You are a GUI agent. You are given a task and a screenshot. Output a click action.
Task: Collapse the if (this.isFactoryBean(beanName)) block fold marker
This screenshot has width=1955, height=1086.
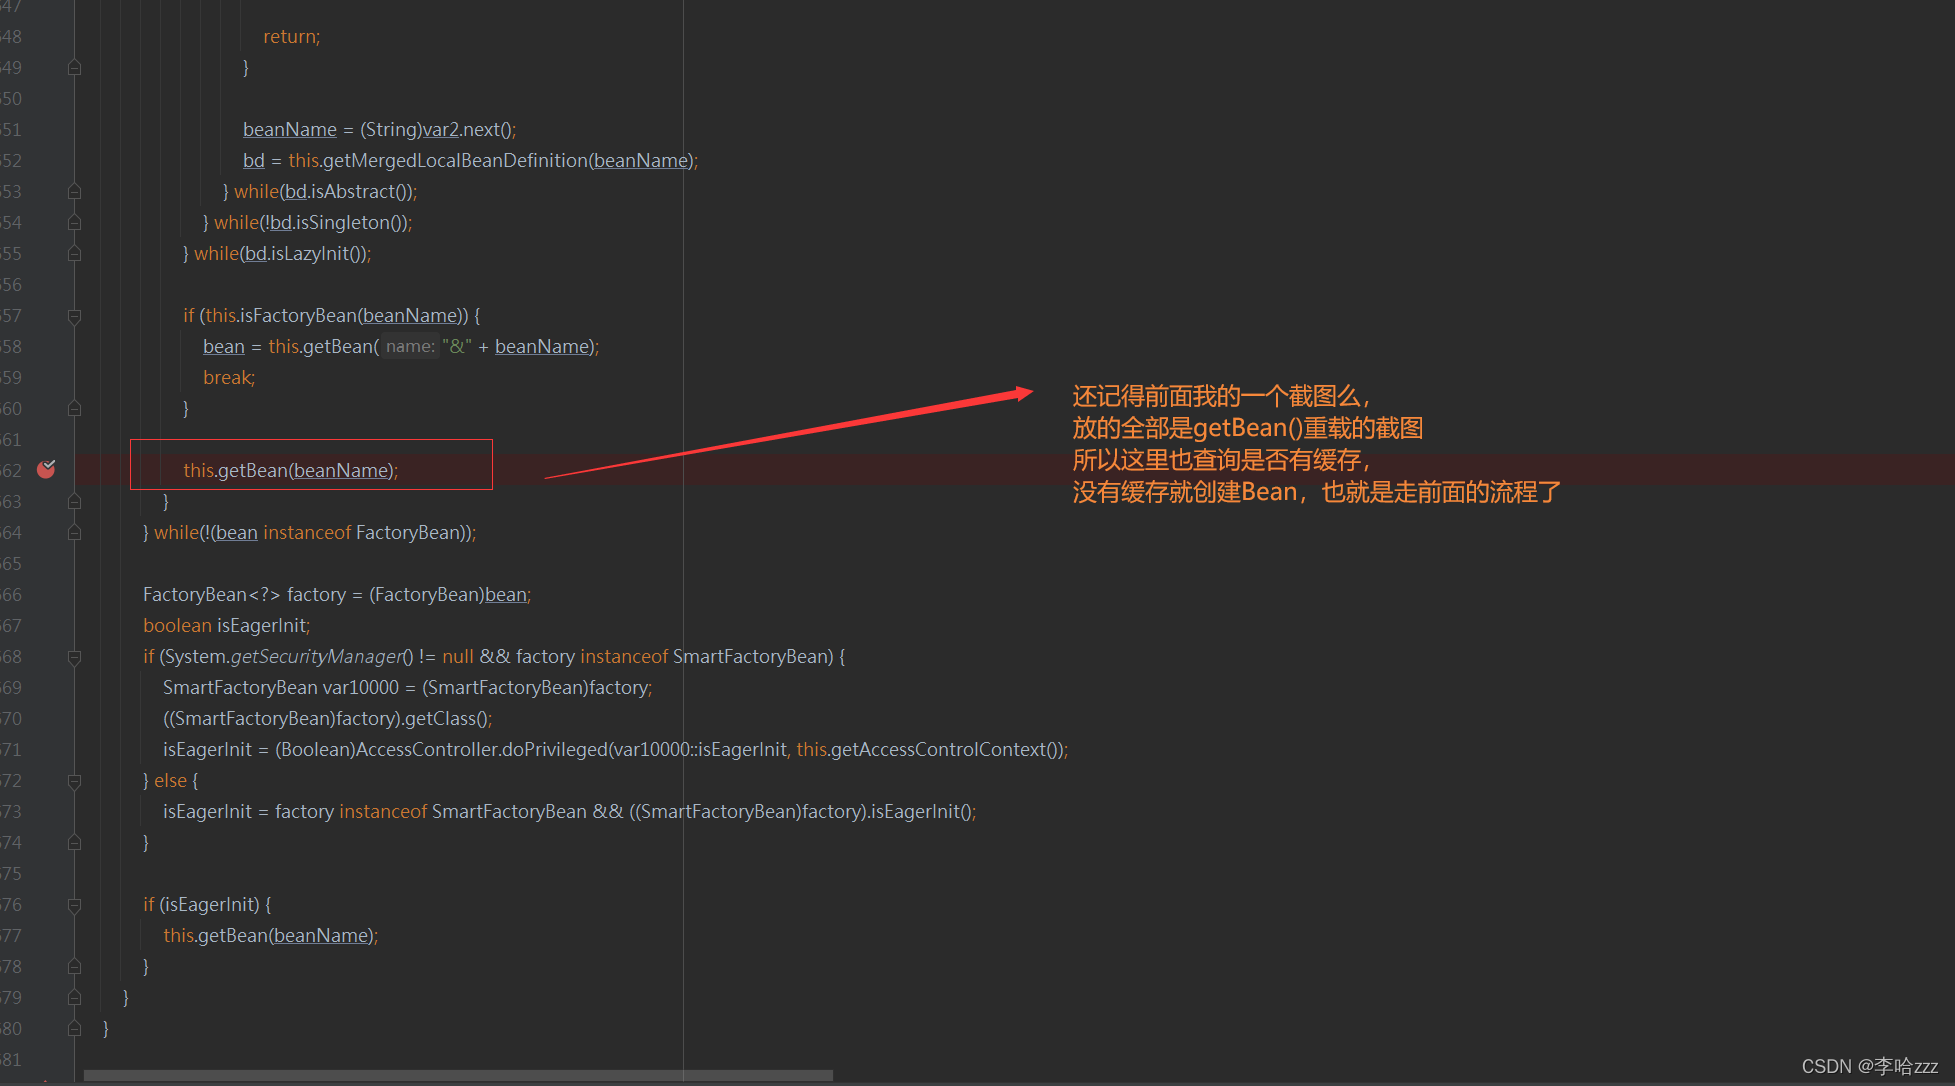(x=74, y=316)
